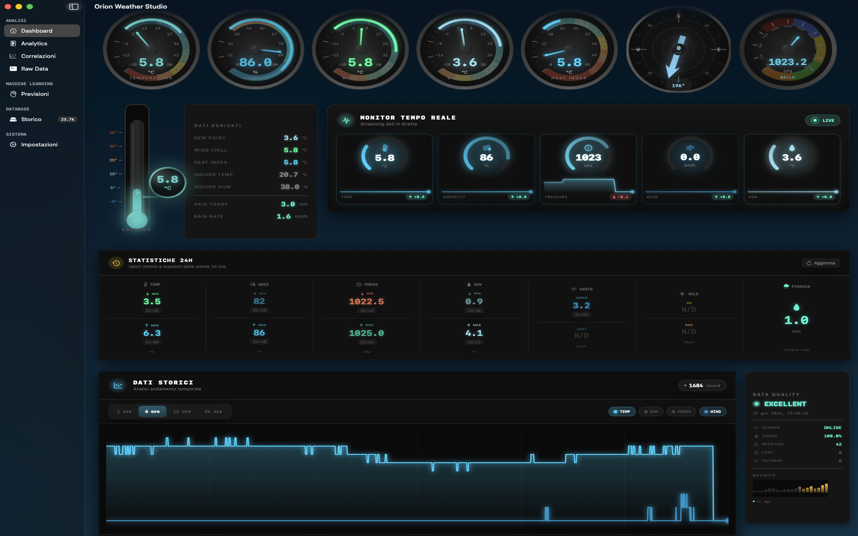Click the Dati Storici chart icon
858x536 pixels.
[x=118, y=386]
